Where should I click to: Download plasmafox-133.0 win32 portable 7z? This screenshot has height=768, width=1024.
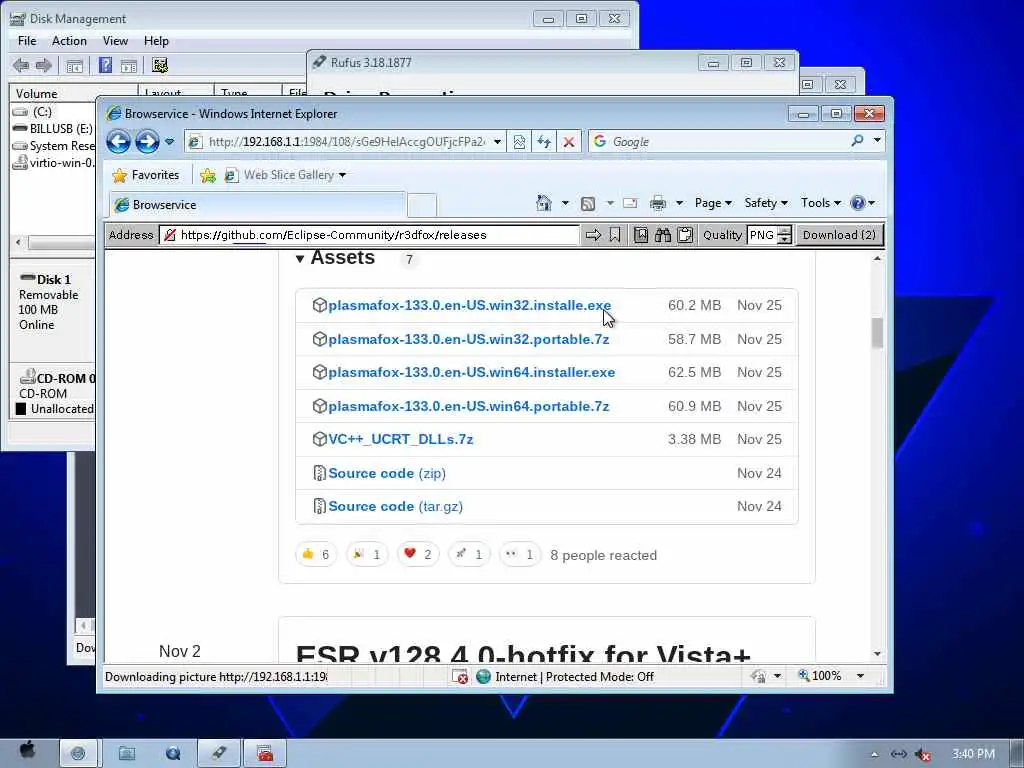tap(468, 339)
